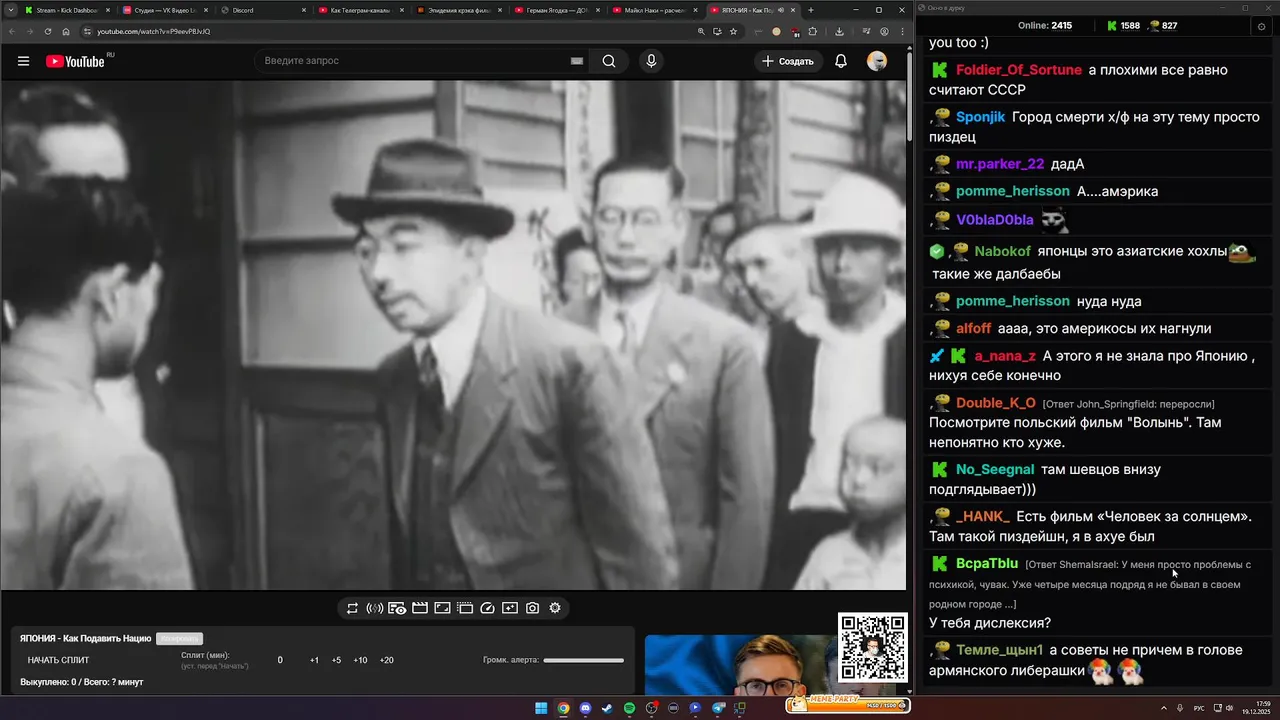
Task: Click the dashed window icon in player toolbar
Action: [x=465, y=608]
